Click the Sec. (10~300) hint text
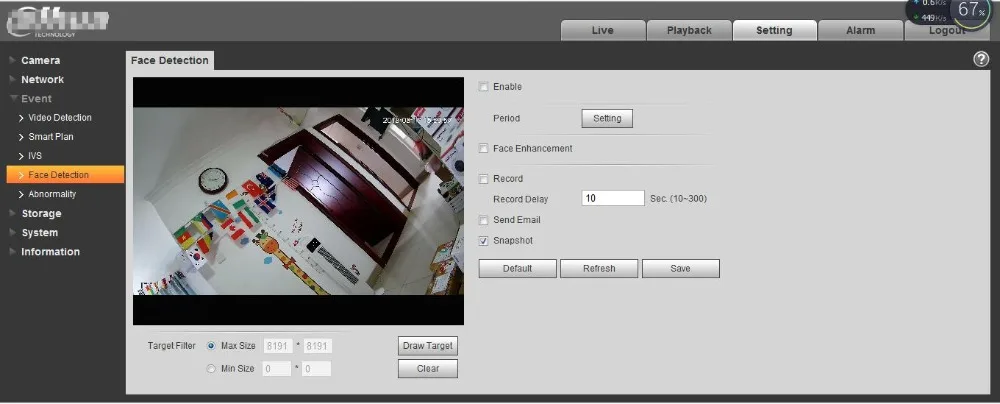 click(x=679, y=199)
